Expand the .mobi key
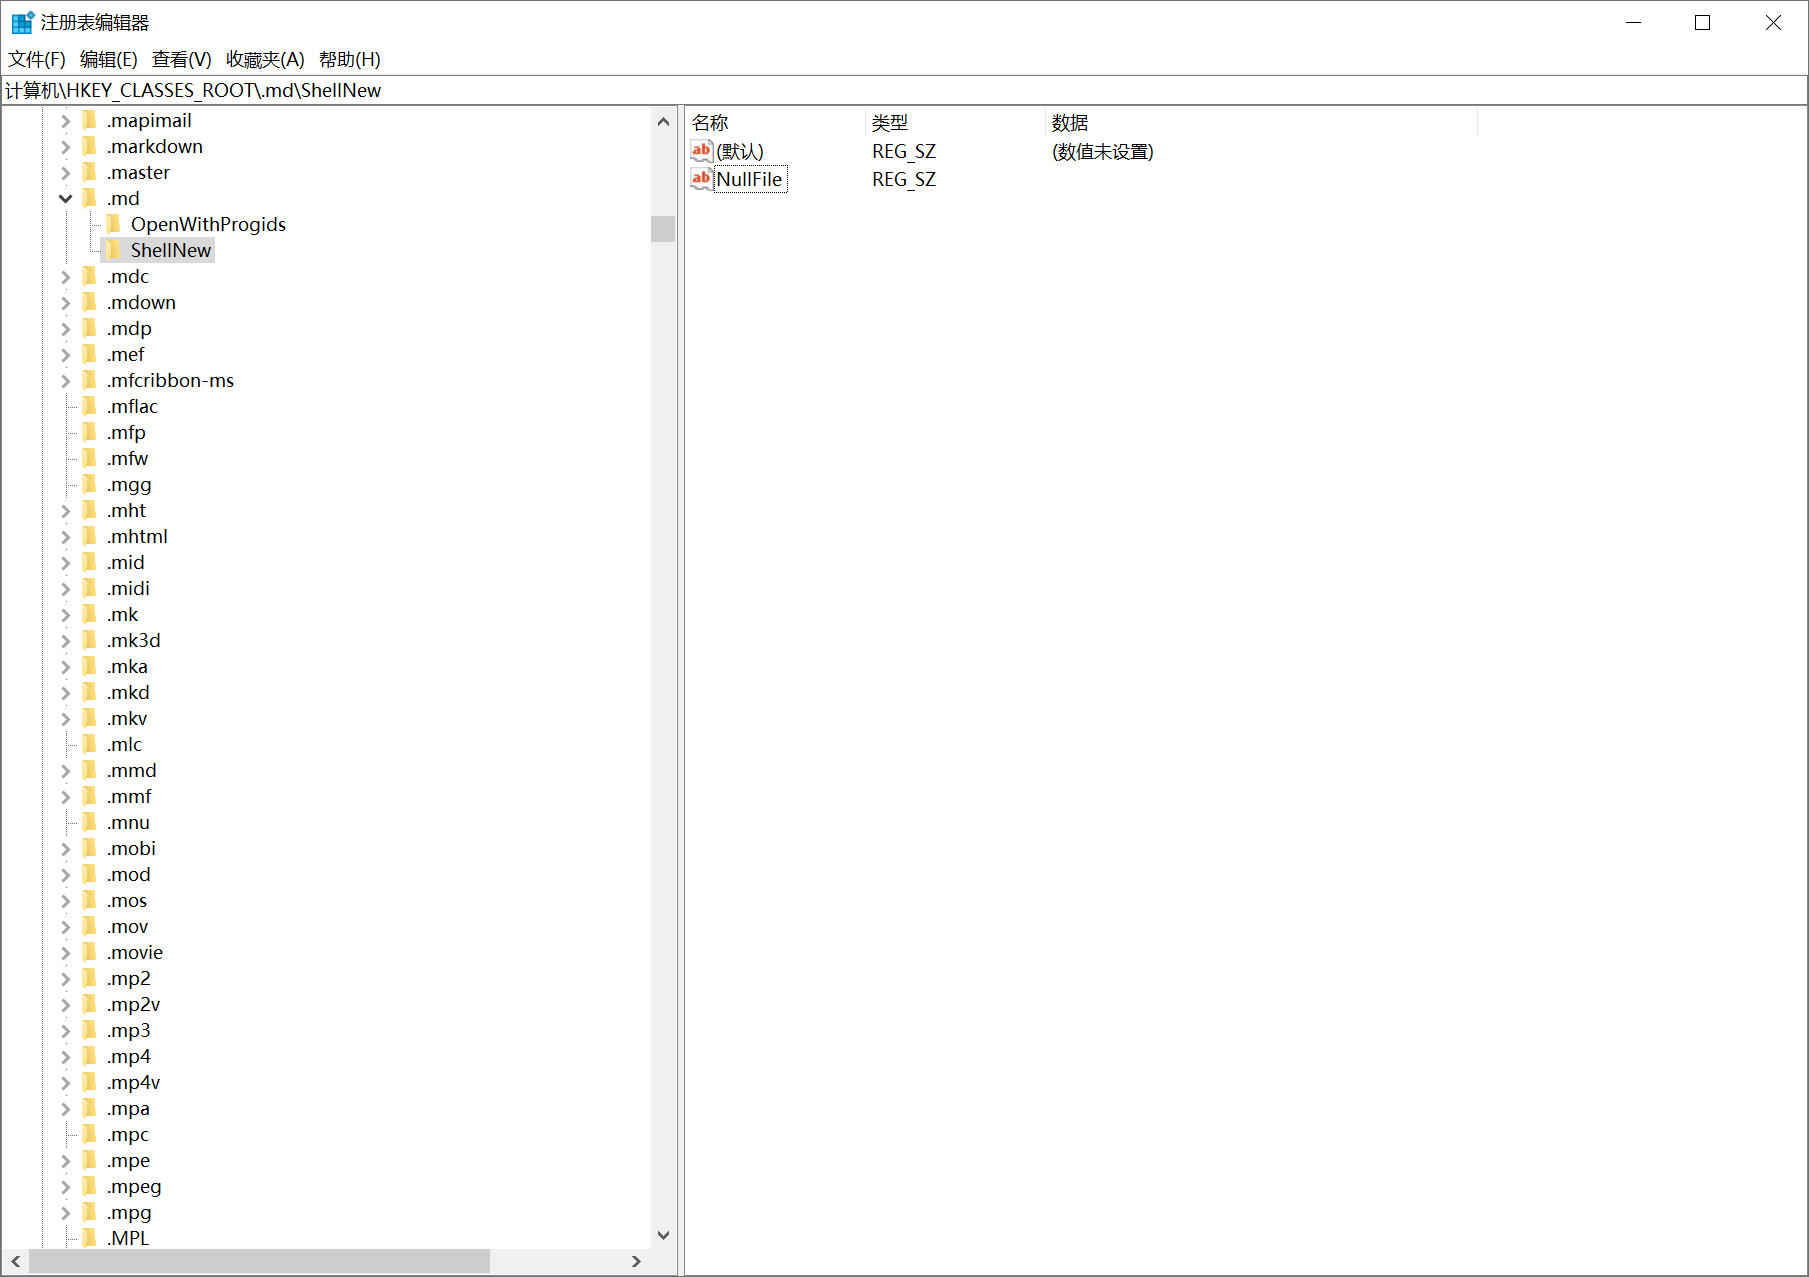 [x=65, y=848]
